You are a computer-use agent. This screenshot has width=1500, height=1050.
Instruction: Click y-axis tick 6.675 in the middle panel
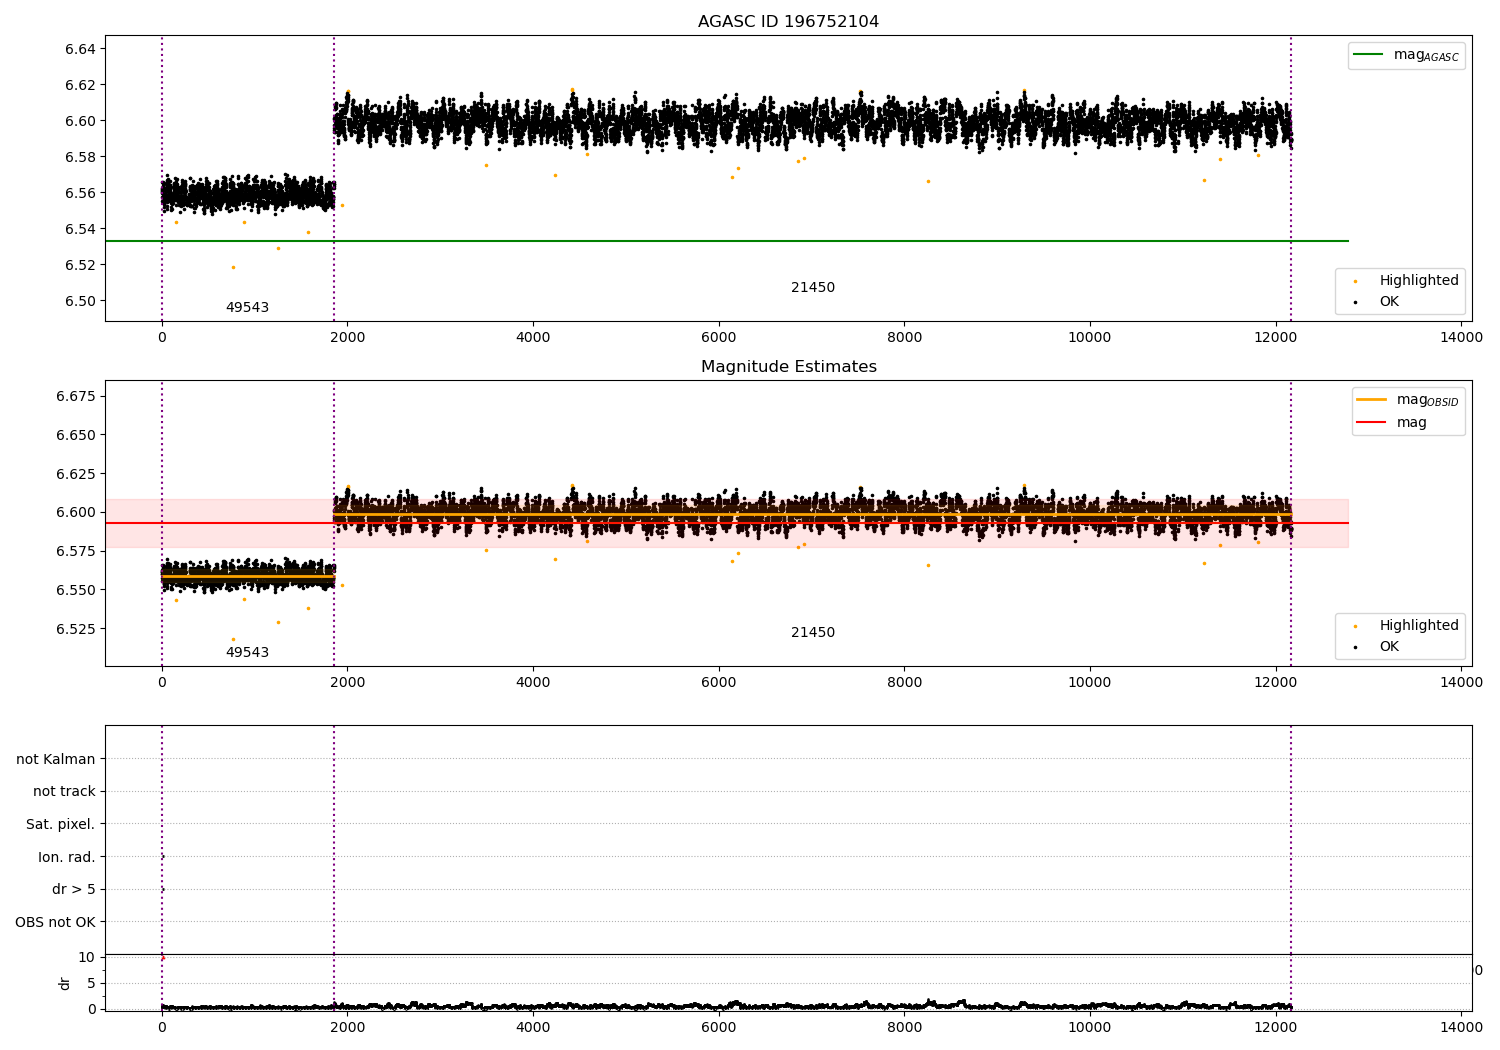[x=76, y=396]
